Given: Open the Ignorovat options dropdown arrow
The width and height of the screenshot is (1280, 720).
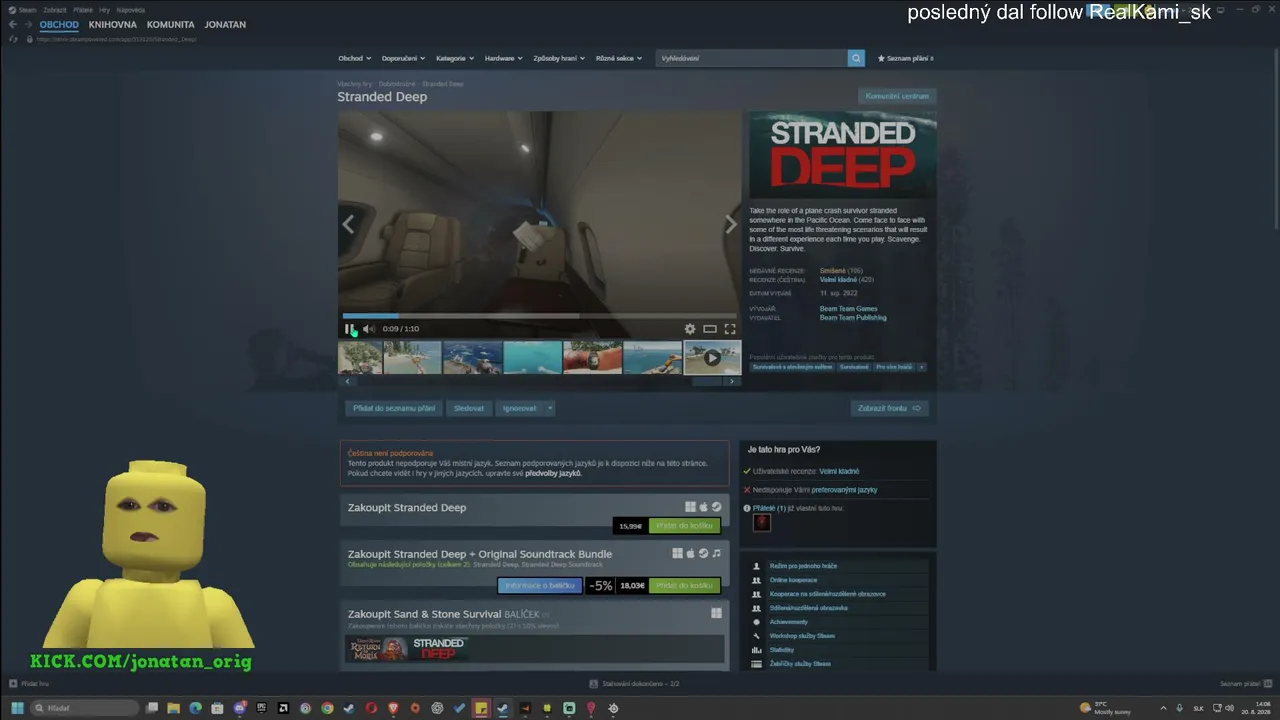Looking at the screenshot, I should pyautogui.click(x=549, y=408).
